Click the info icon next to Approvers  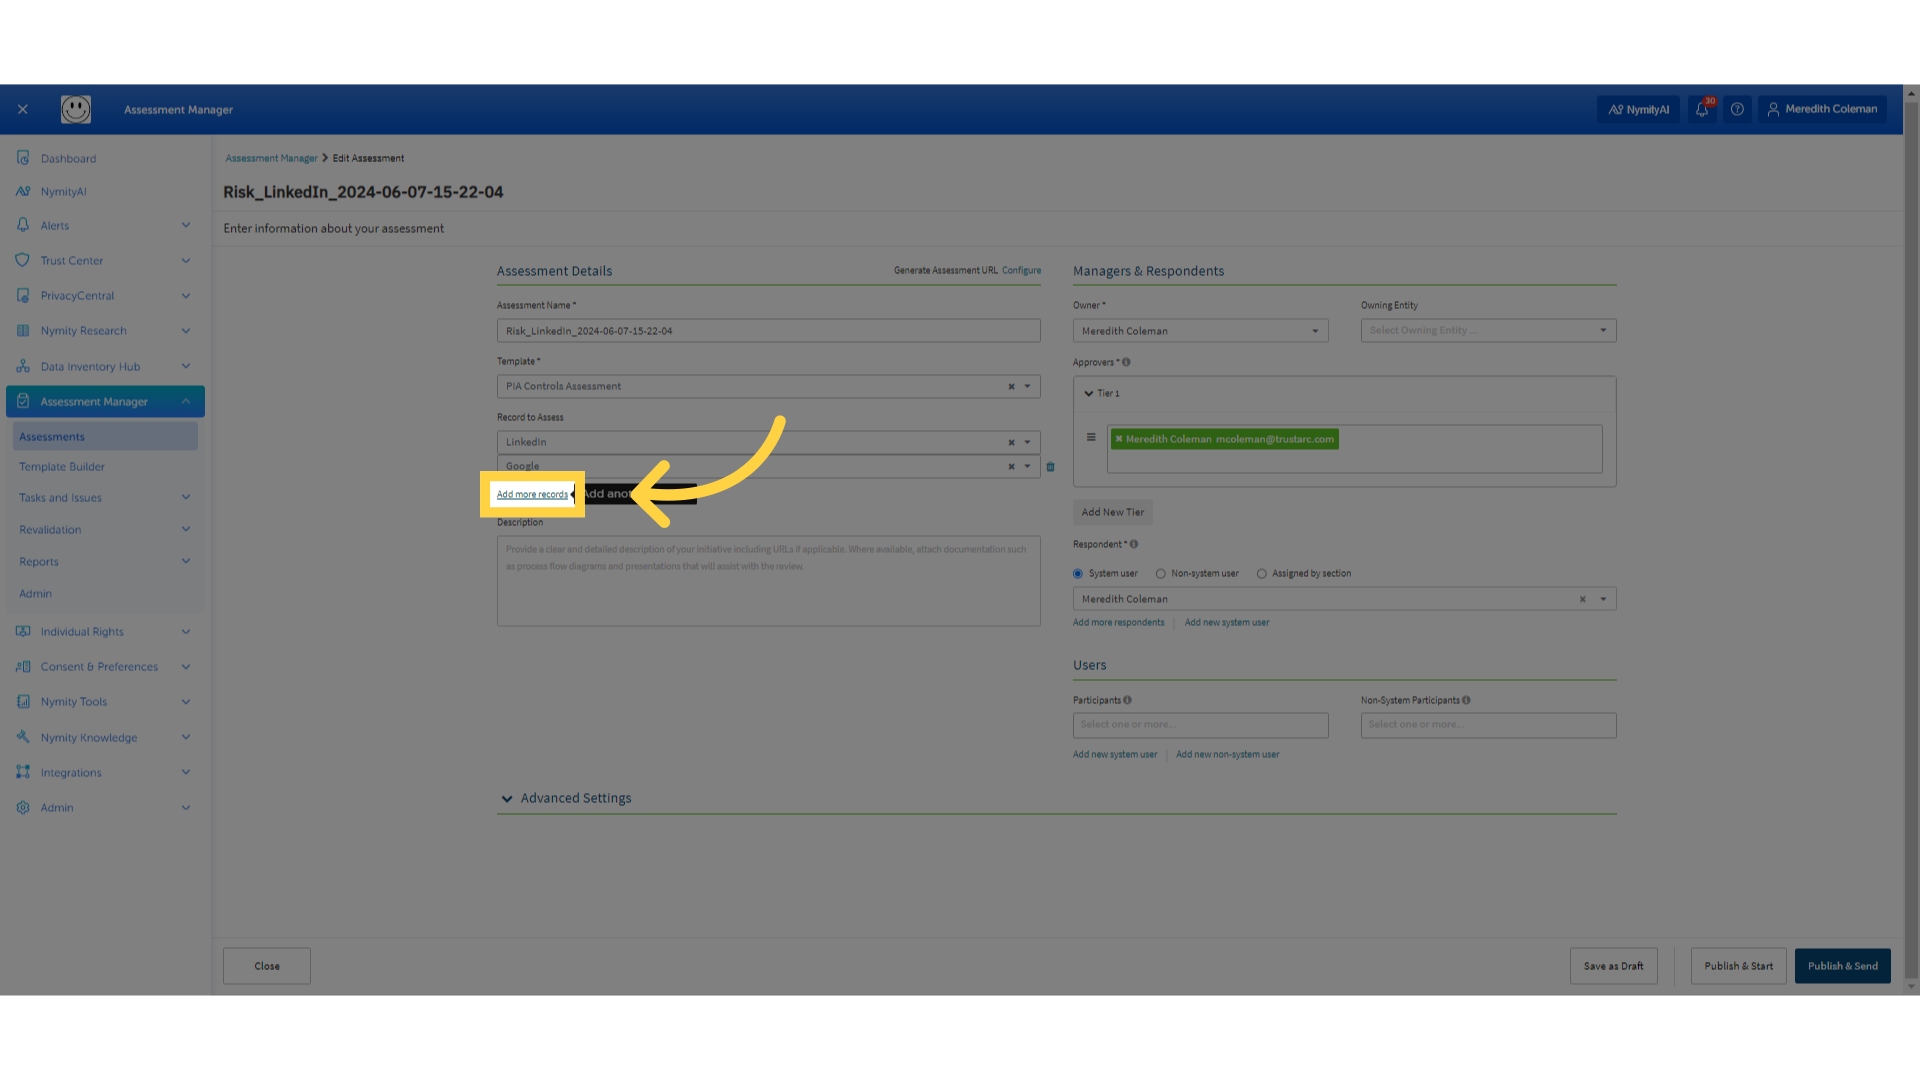point(1126,362)
